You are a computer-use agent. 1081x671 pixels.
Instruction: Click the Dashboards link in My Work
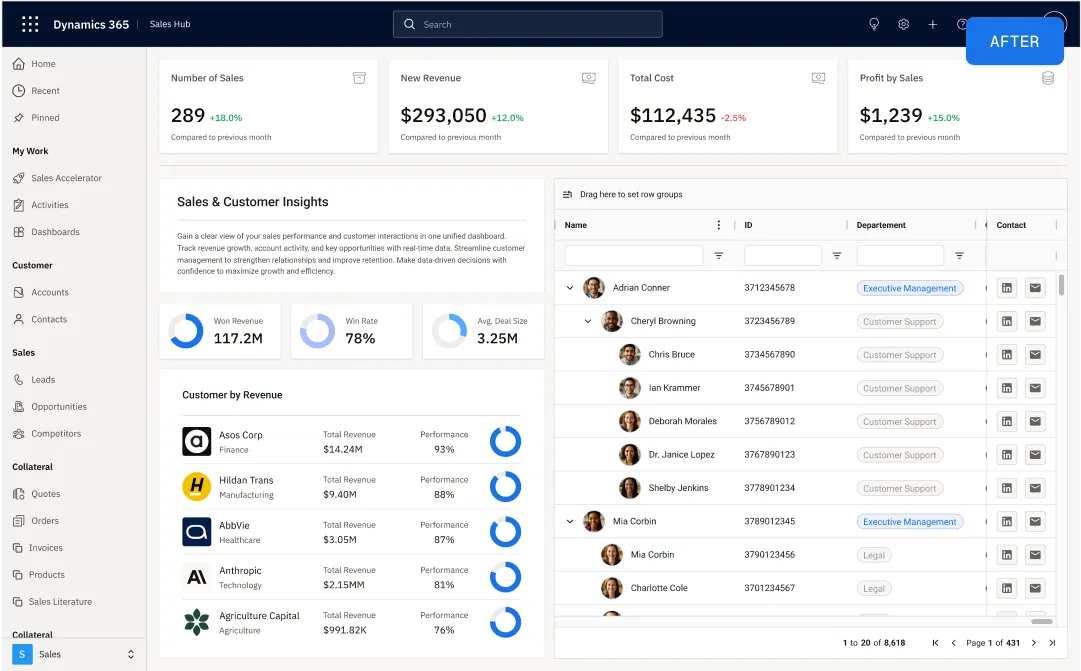coord(55,232)
